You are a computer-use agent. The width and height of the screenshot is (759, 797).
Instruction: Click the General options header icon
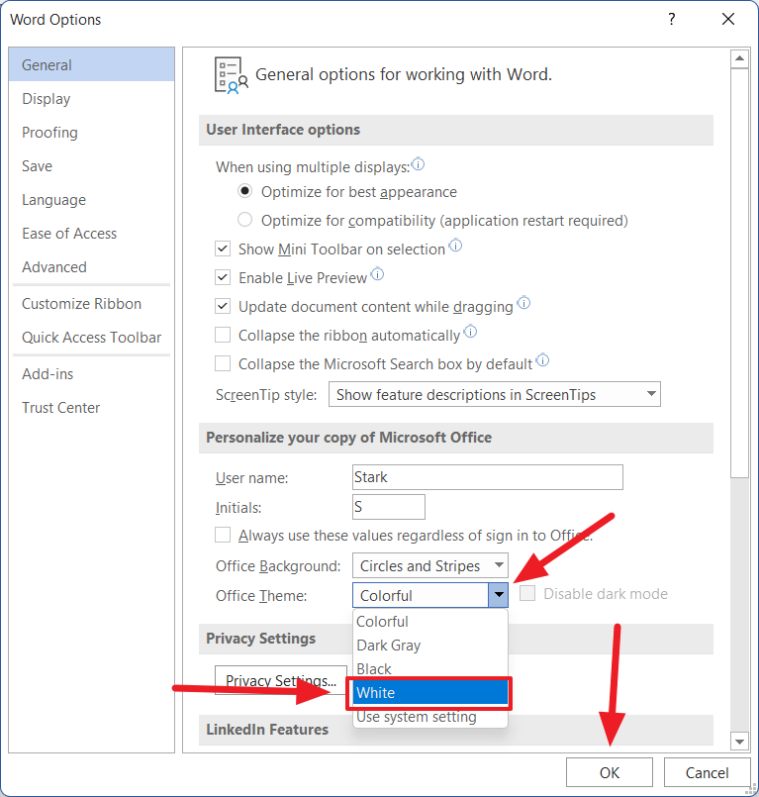(x=231, y=75)
